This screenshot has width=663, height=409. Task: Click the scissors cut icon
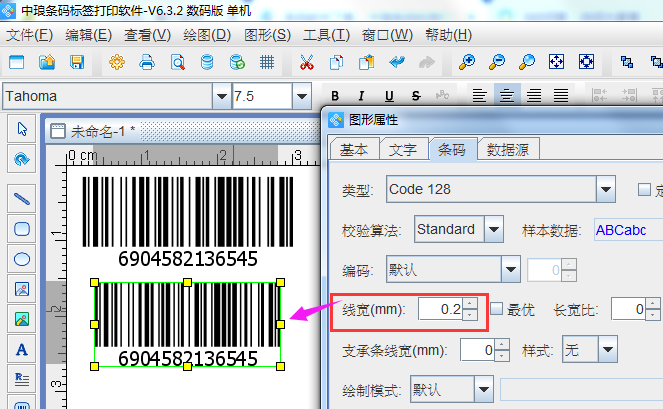point(306,62)
